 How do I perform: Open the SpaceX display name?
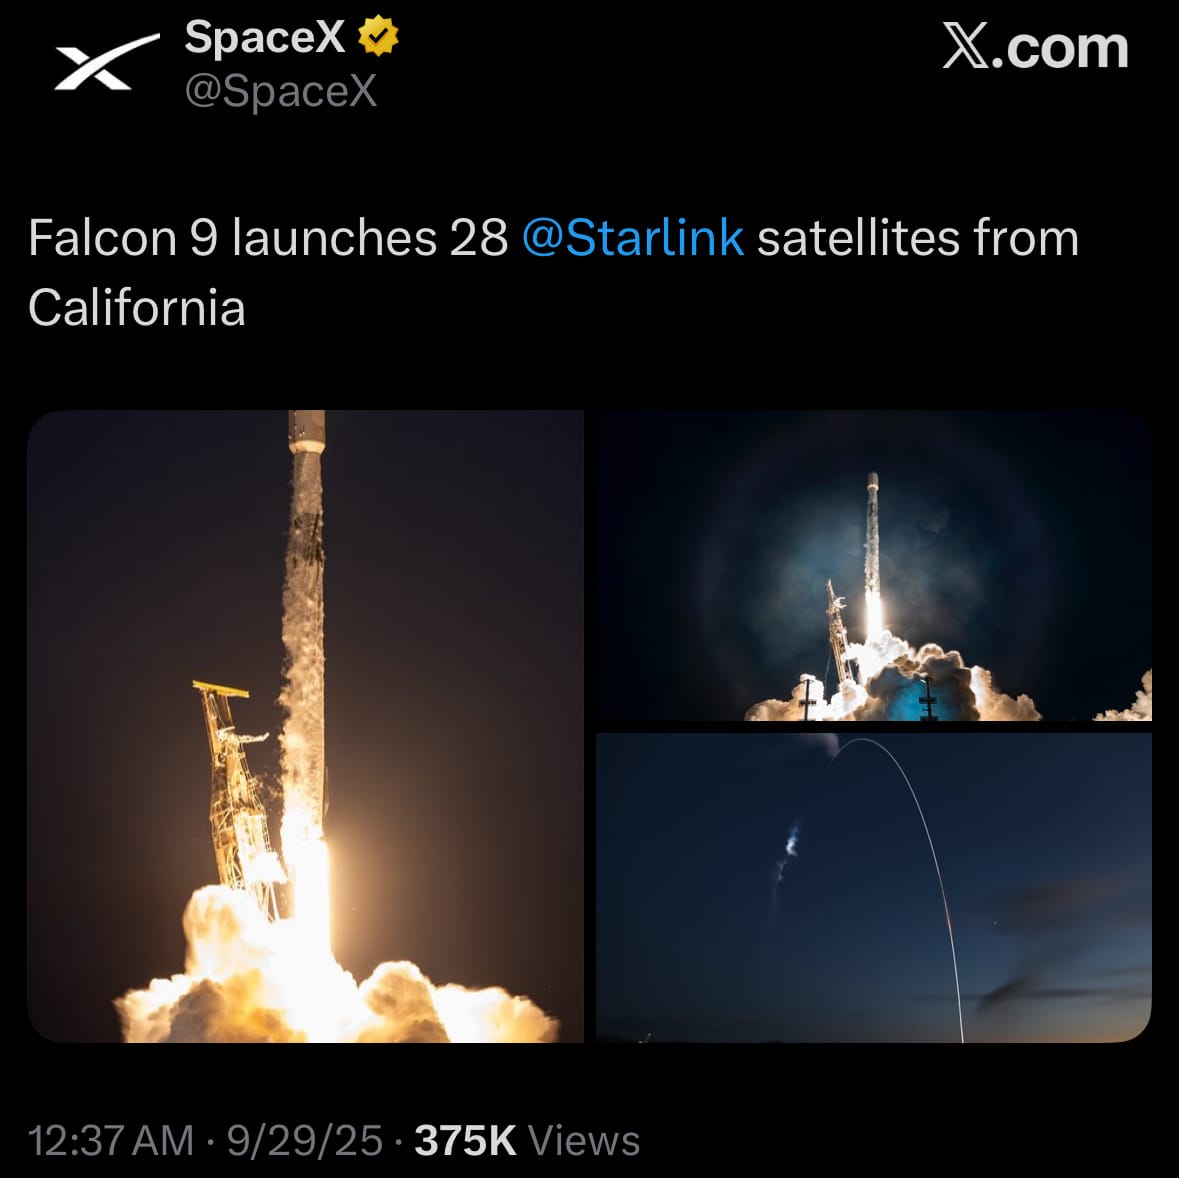point(264,38)
